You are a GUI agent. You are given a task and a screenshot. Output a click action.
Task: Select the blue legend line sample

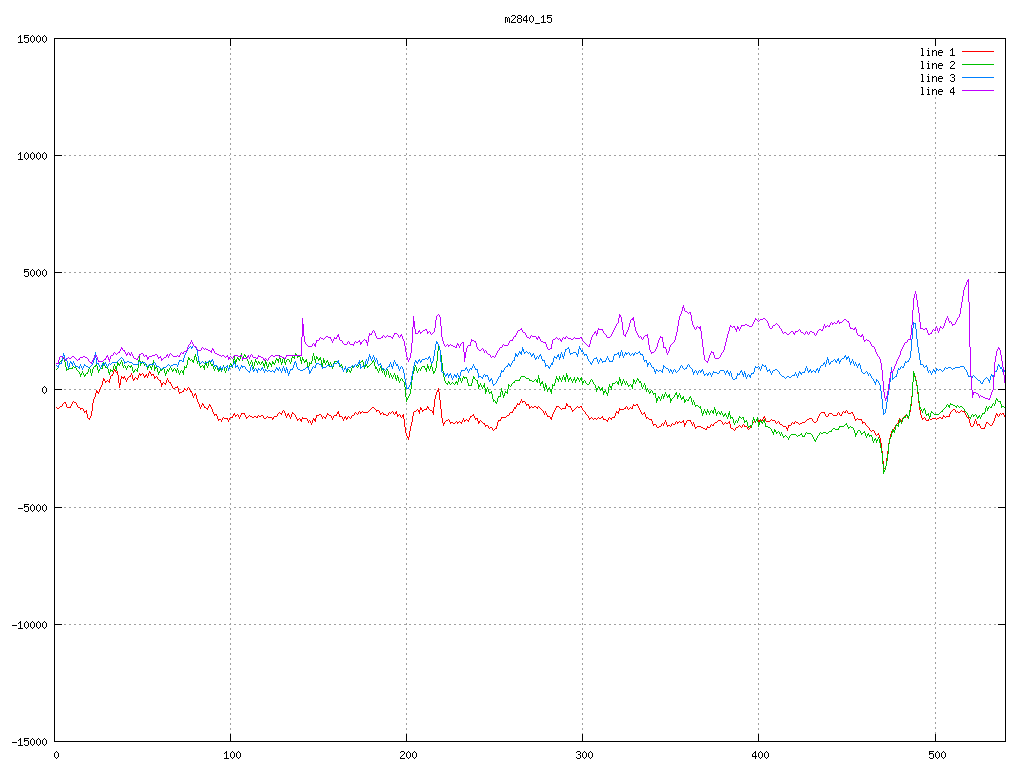point(978,78)
